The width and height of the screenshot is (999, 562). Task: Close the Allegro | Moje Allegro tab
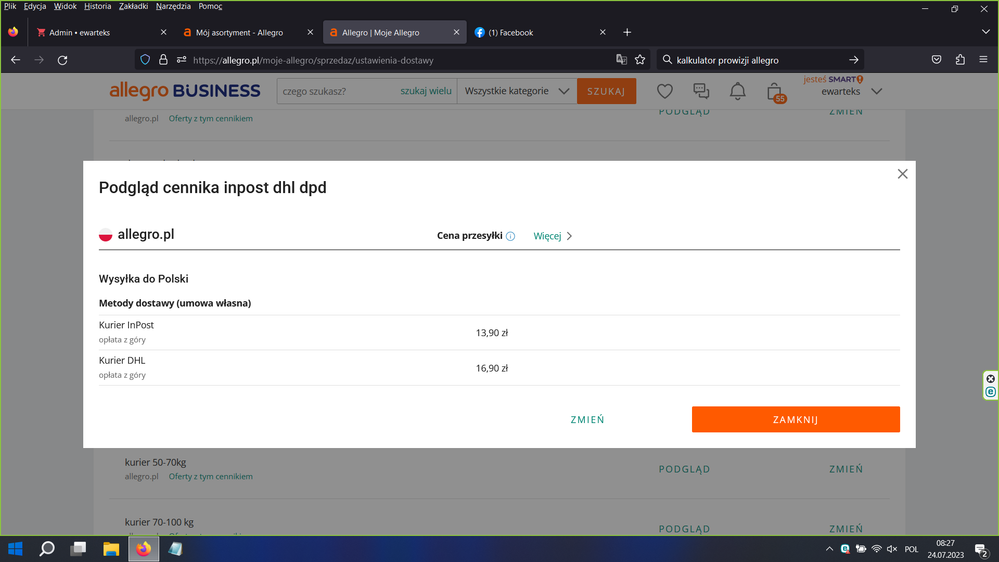point(456,32)
